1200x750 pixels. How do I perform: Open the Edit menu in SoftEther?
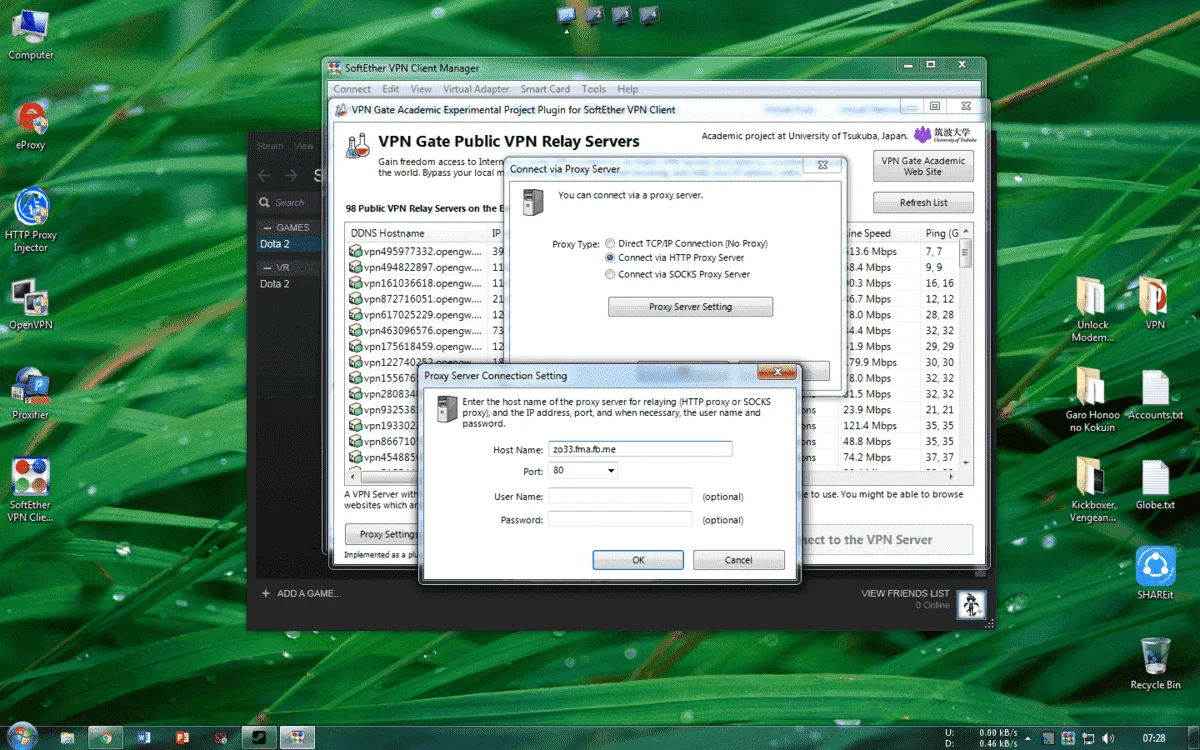(391, 89)
